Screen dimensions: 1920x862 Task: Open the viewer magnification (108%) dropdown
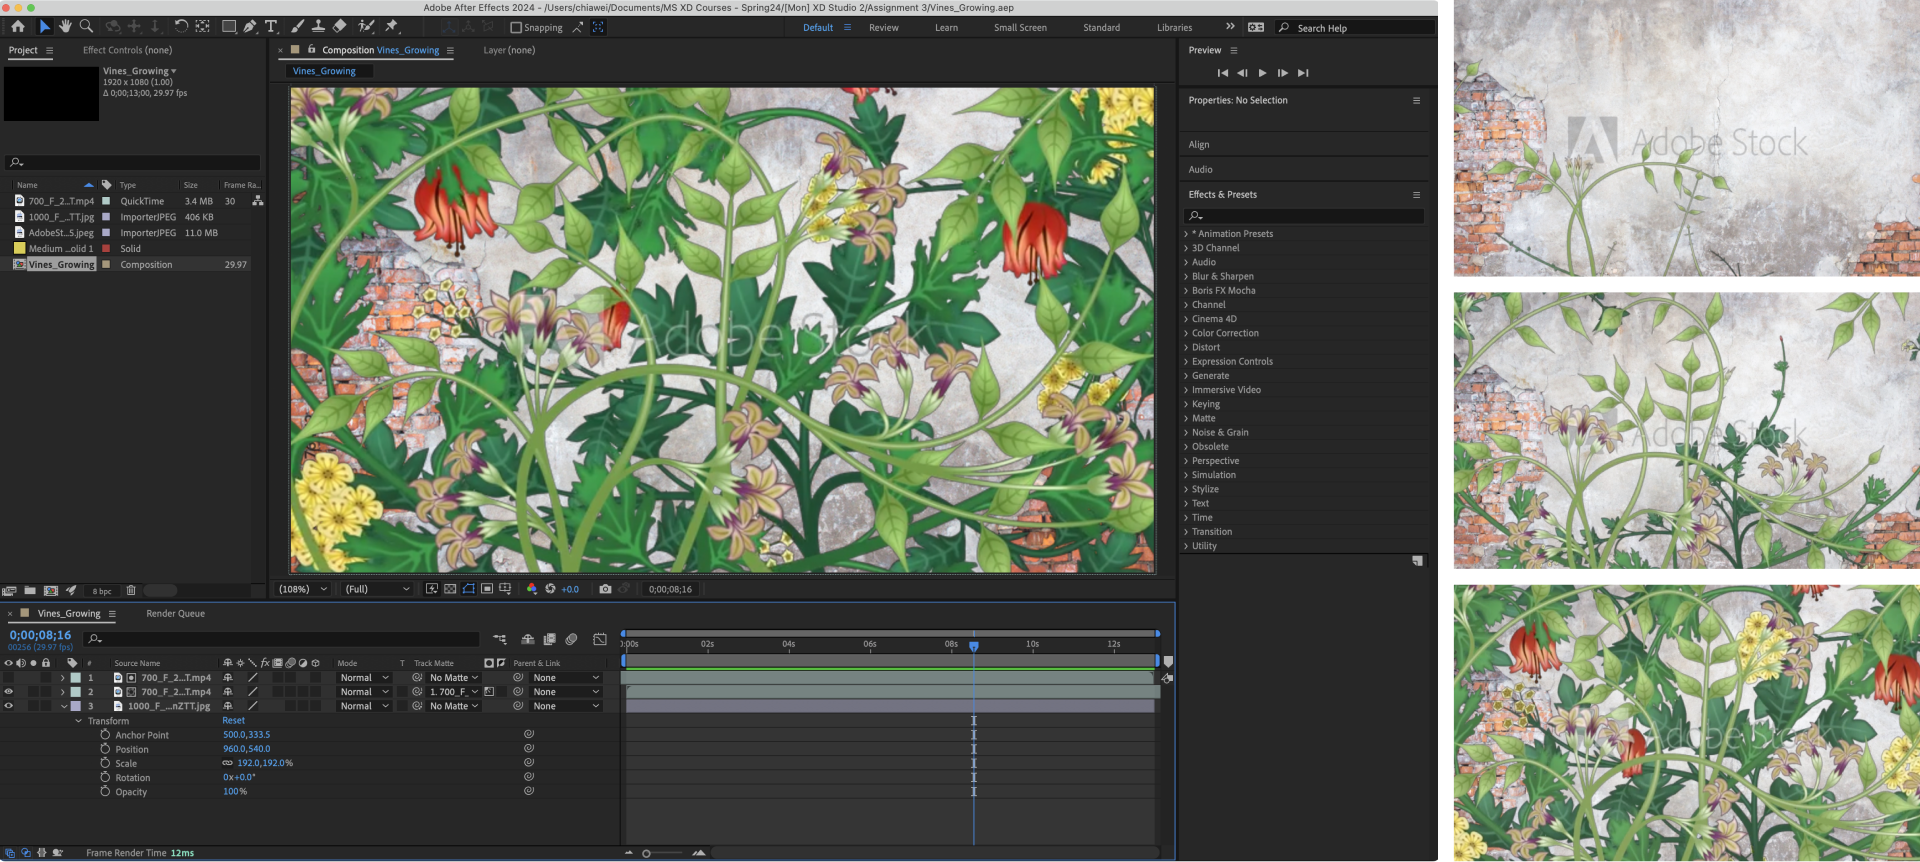(302, 589)
